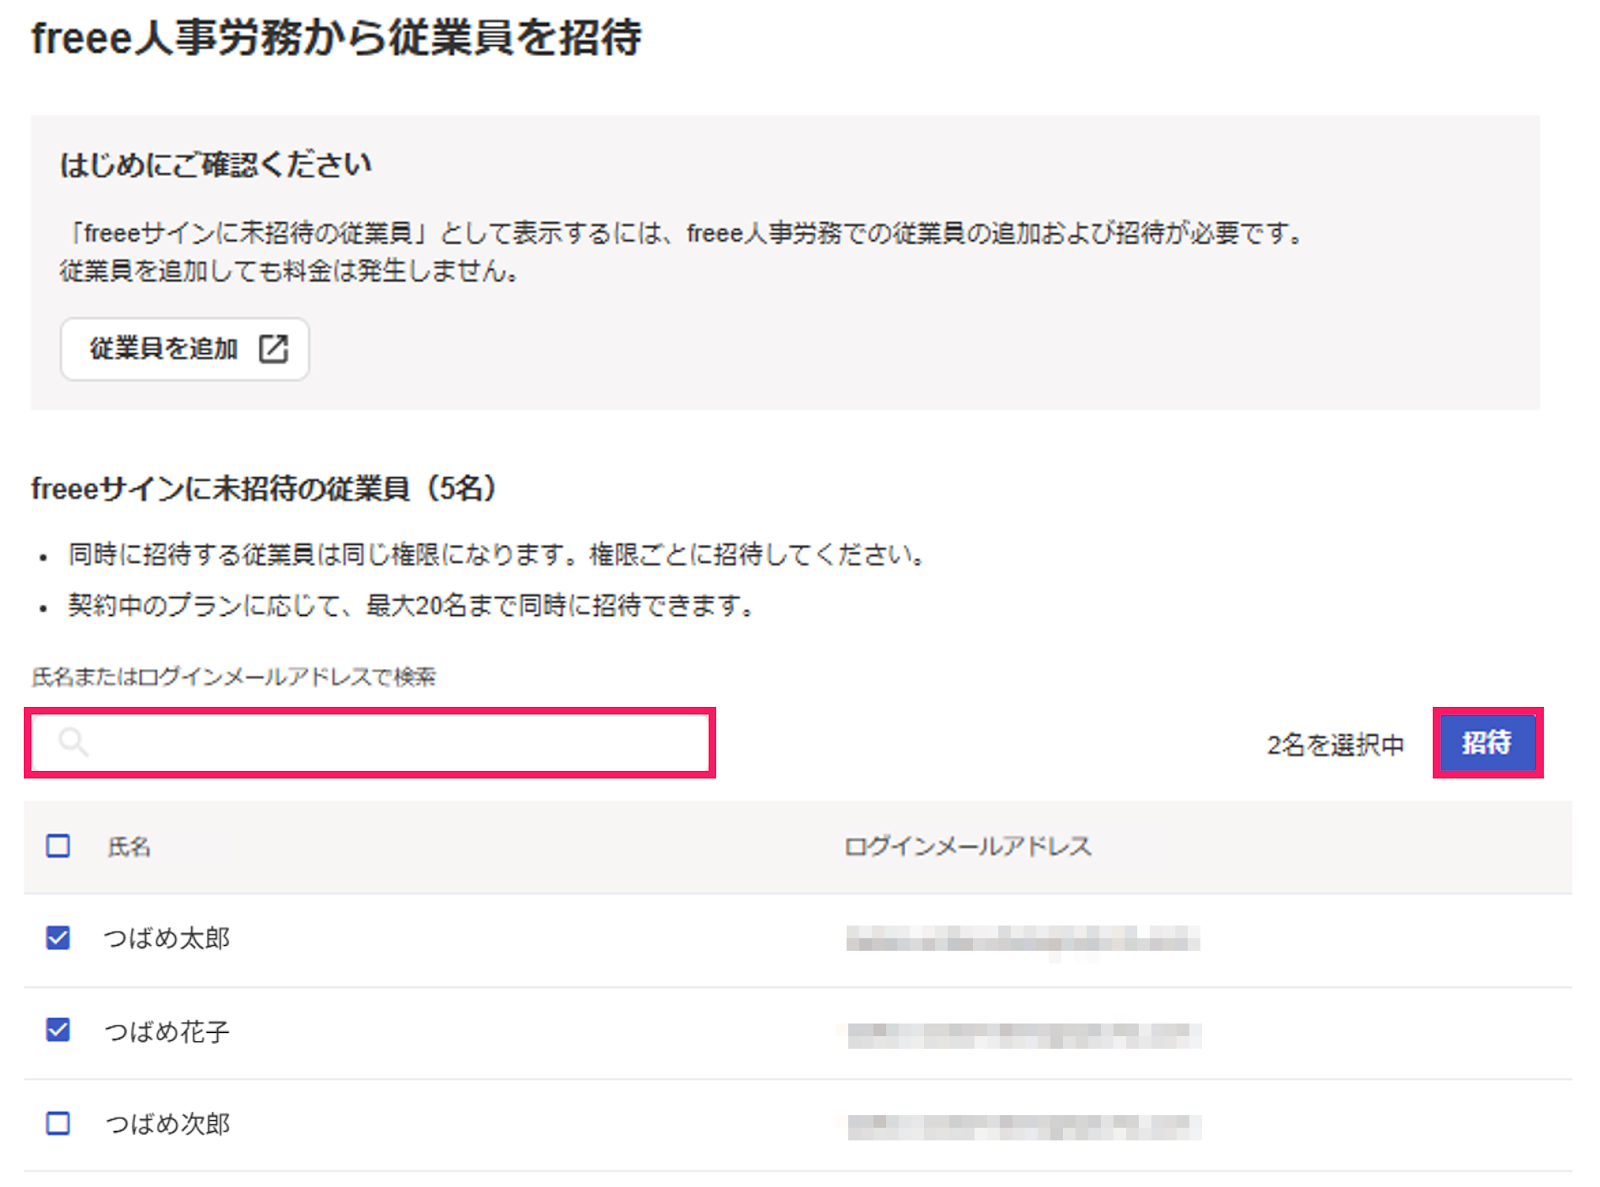Screen dimensions: 1600x1187
Task: Click the blurred email of つばめ太郎
Action: pos(1023,940)
